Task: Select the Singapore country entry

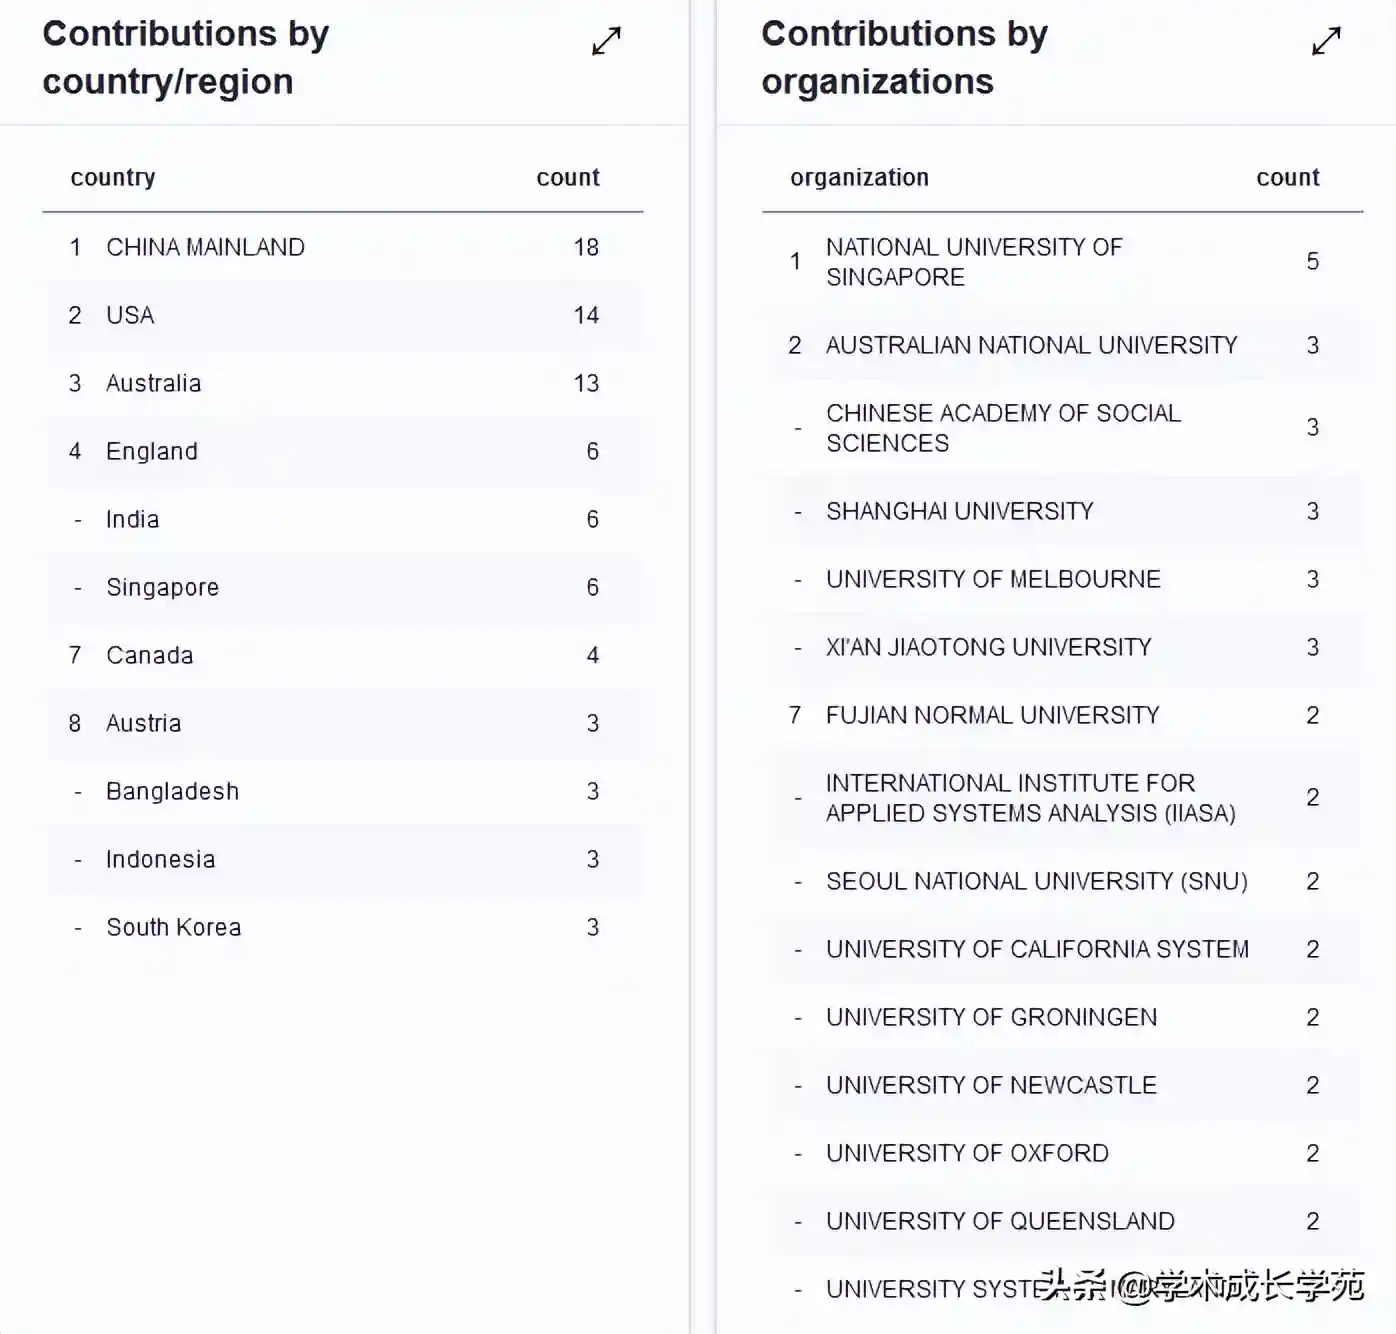Action: tap(343, 587)
